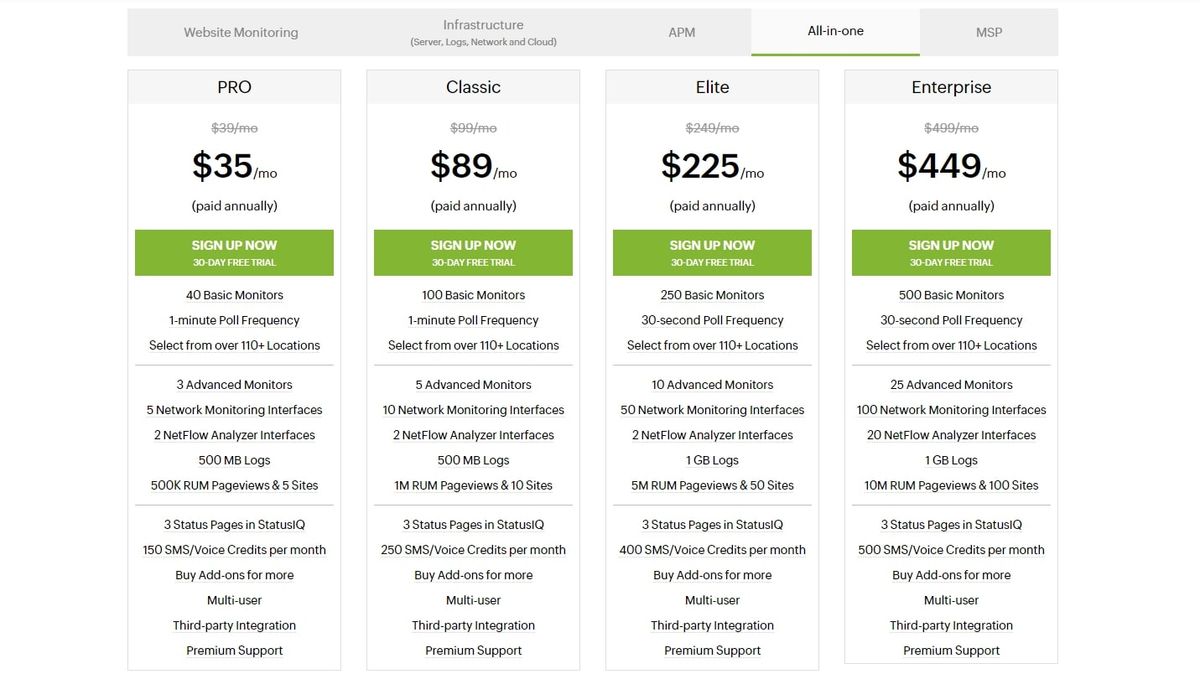Image resolution: width=1200 pixels, height=674 pixels.
Task: Click the PRO plan header
Action: (233, 87)
